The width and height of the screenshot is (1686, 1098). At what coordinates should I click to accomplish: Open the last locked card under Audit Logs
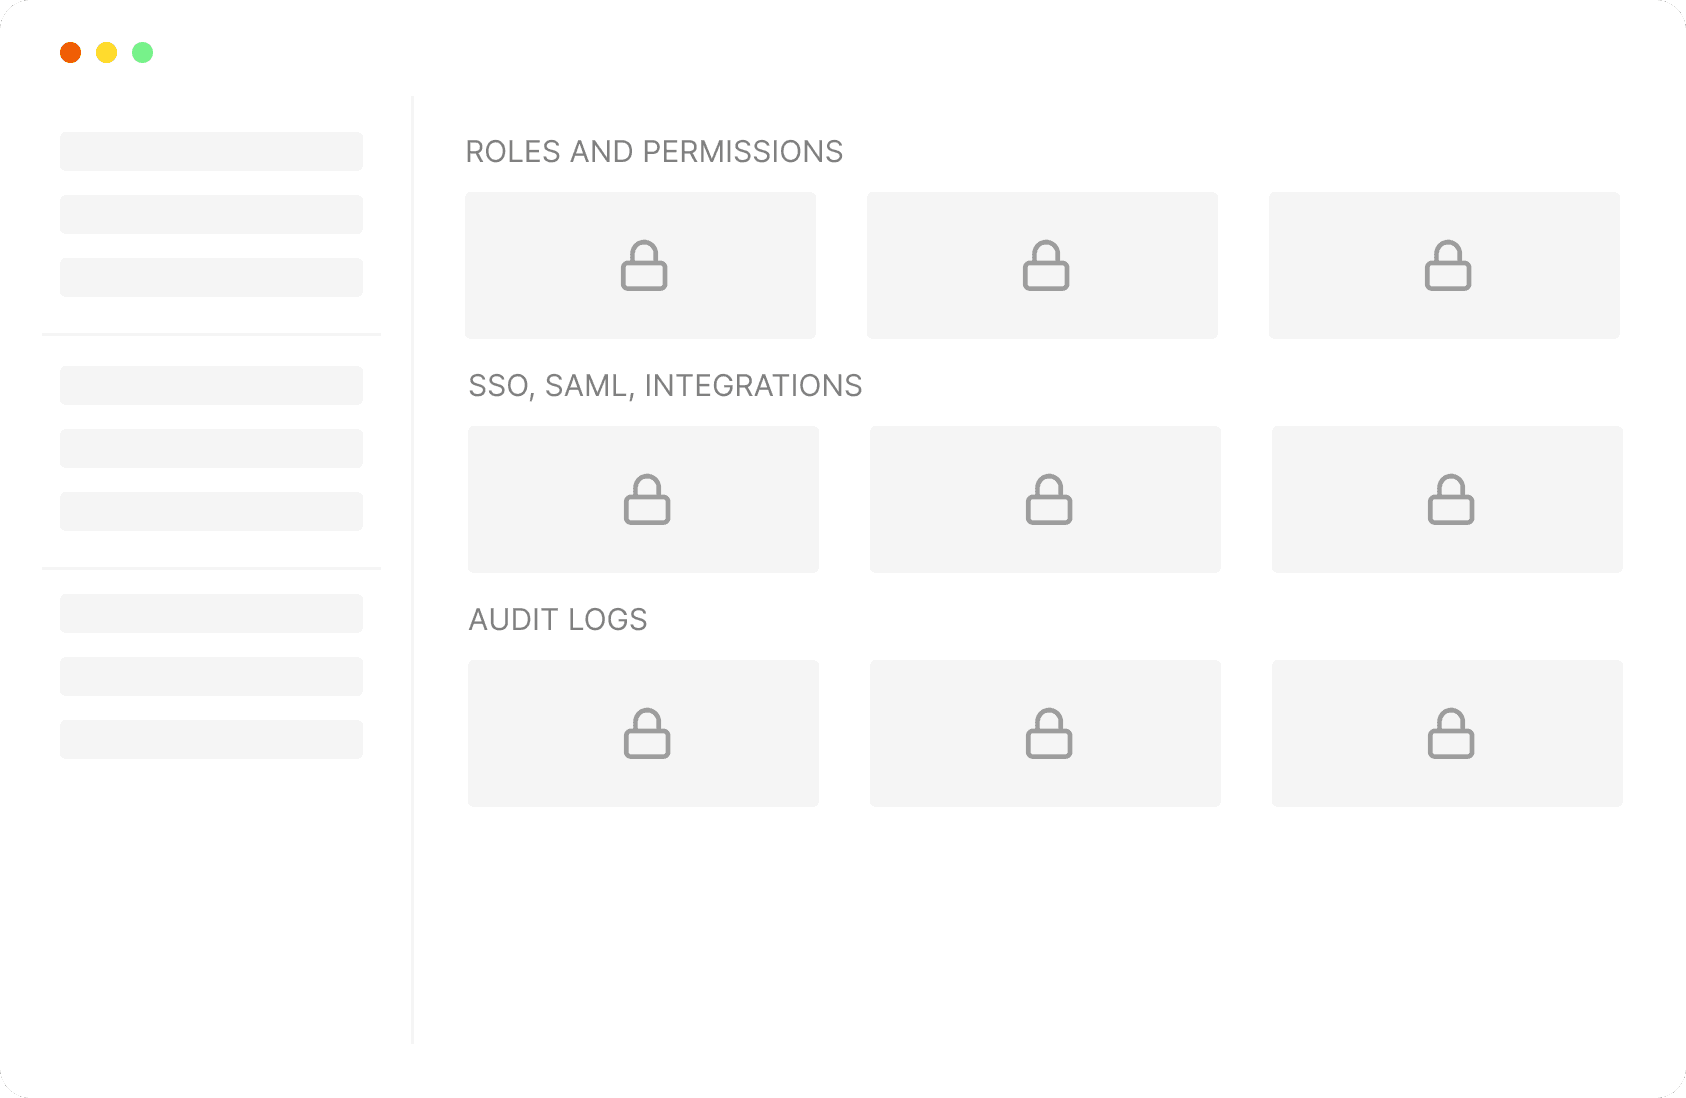[1447, 733]
